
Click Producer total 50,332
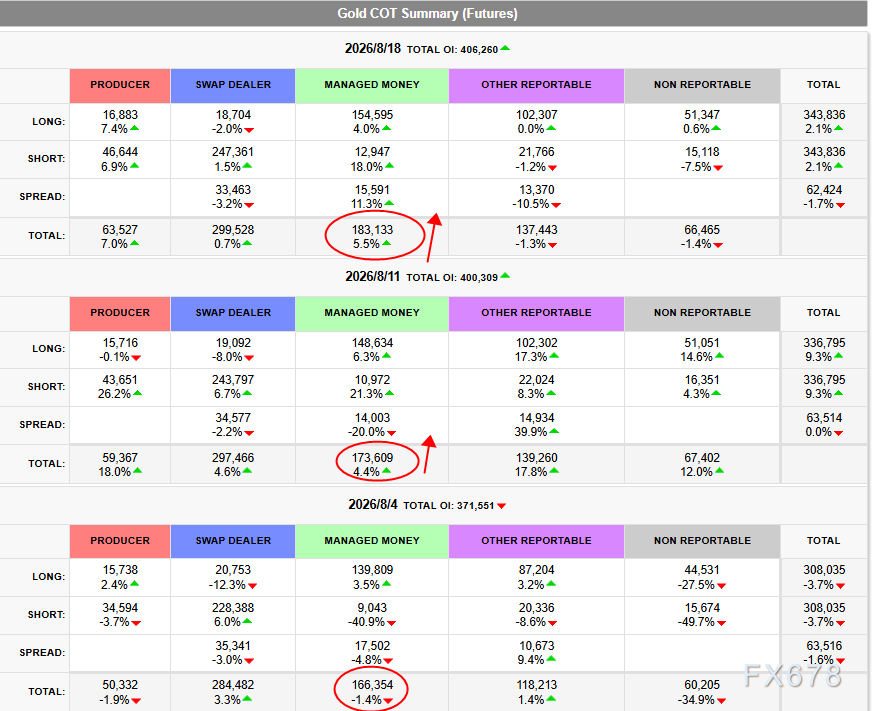[120, 685]
